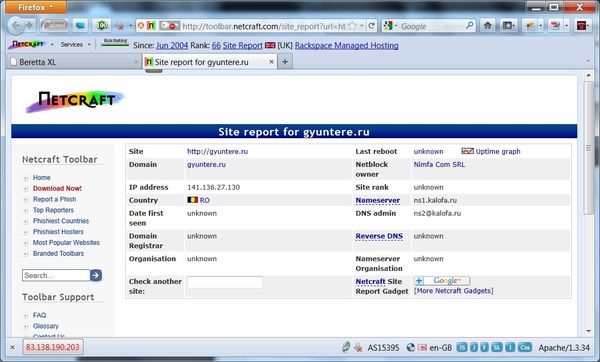Reload the page with the refresh icon
600x362 pixels.
(x=371, y=26)
